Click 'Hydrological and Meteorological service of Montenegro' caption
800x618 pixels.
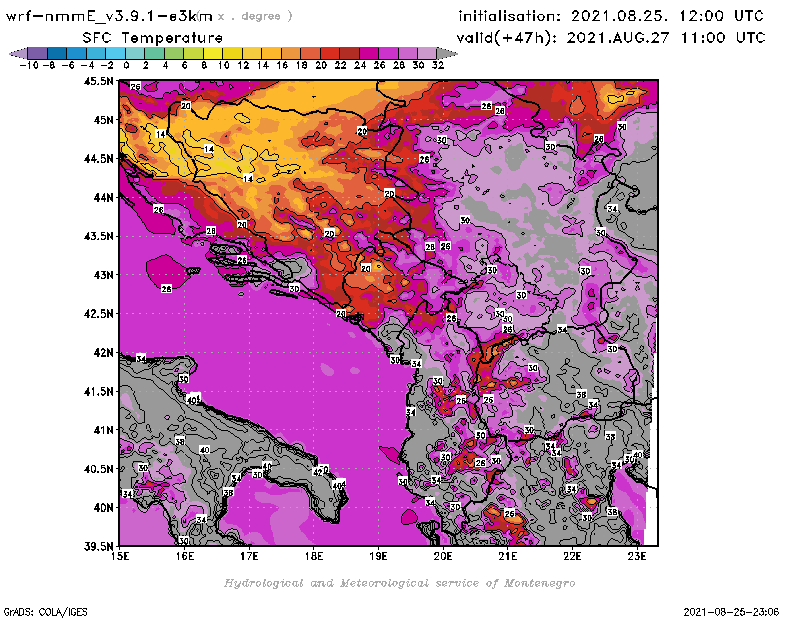(x=399, y=583)
